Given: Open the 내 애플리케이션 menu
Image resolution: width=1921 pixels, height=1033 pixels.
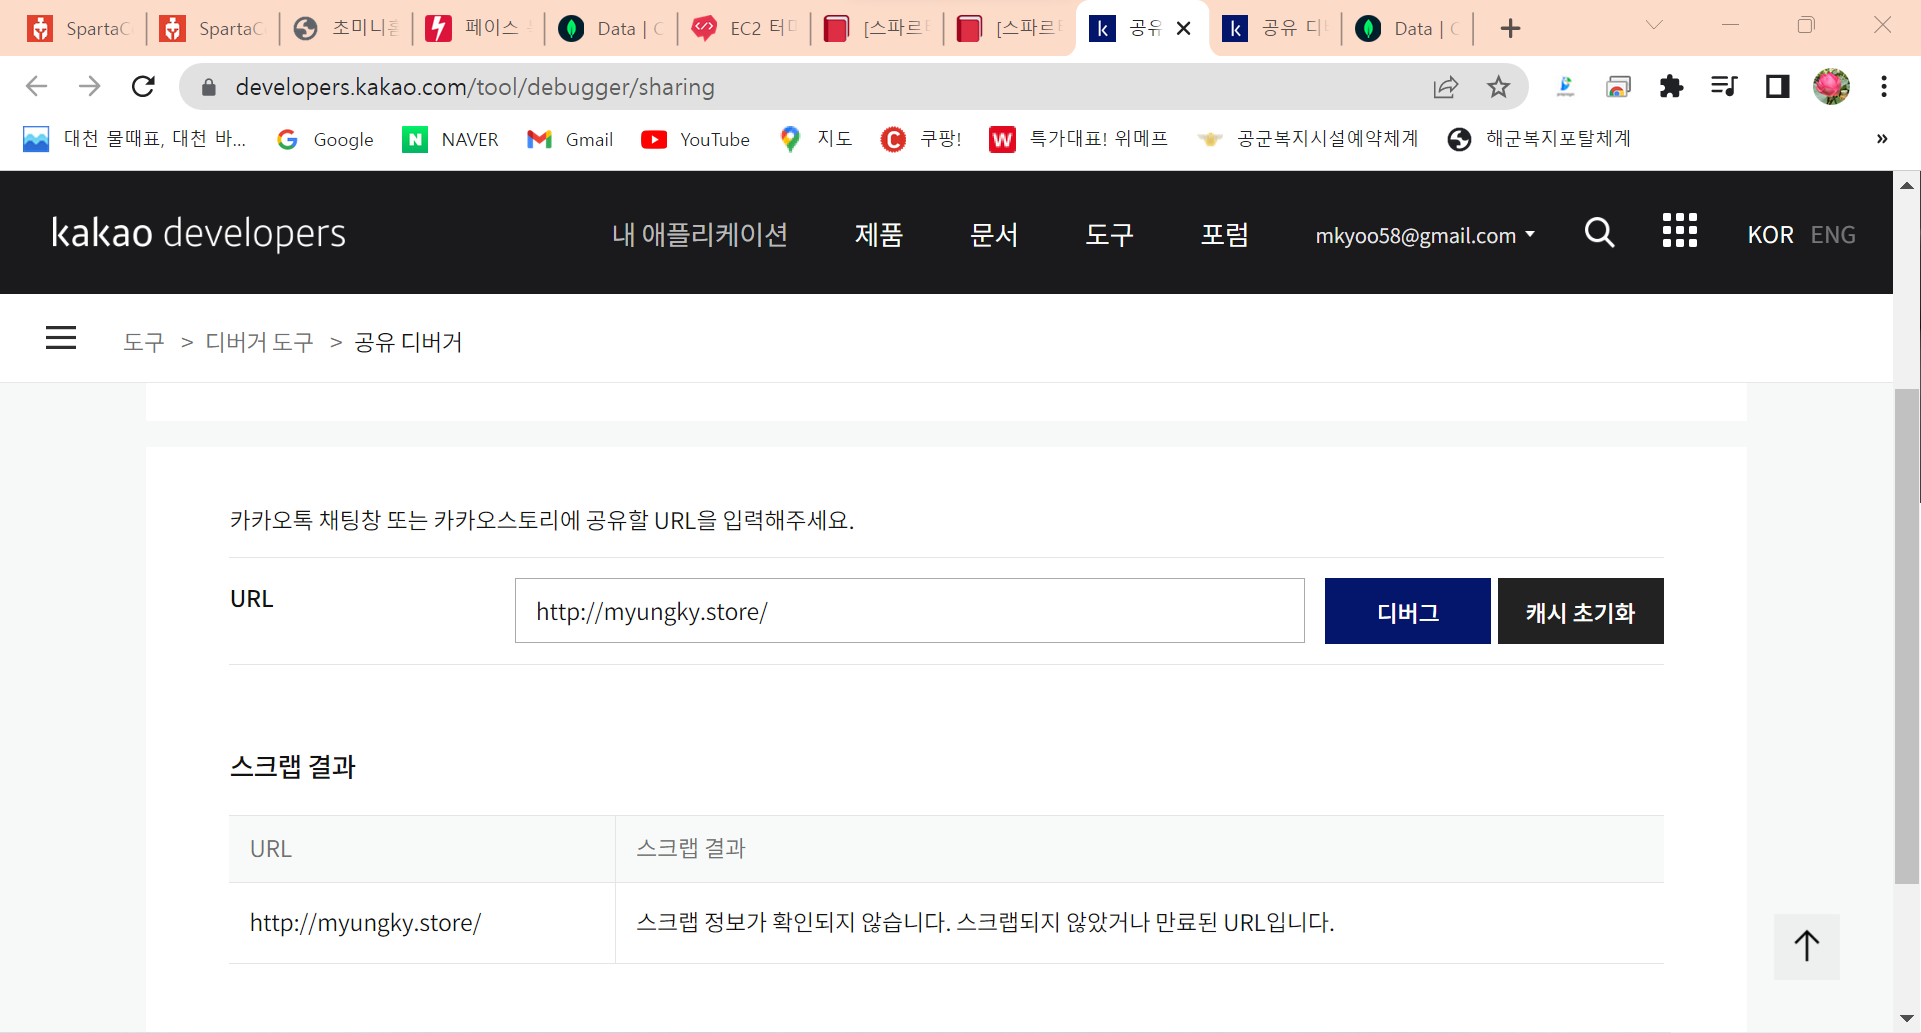Looking at the screenshot, I should [700, 234].
